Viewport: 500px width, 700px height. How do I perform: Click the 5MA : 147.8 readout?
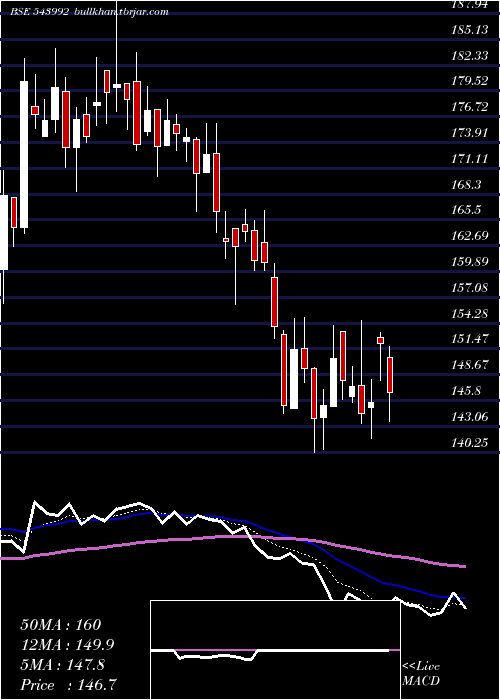click(x=62, y=665)
